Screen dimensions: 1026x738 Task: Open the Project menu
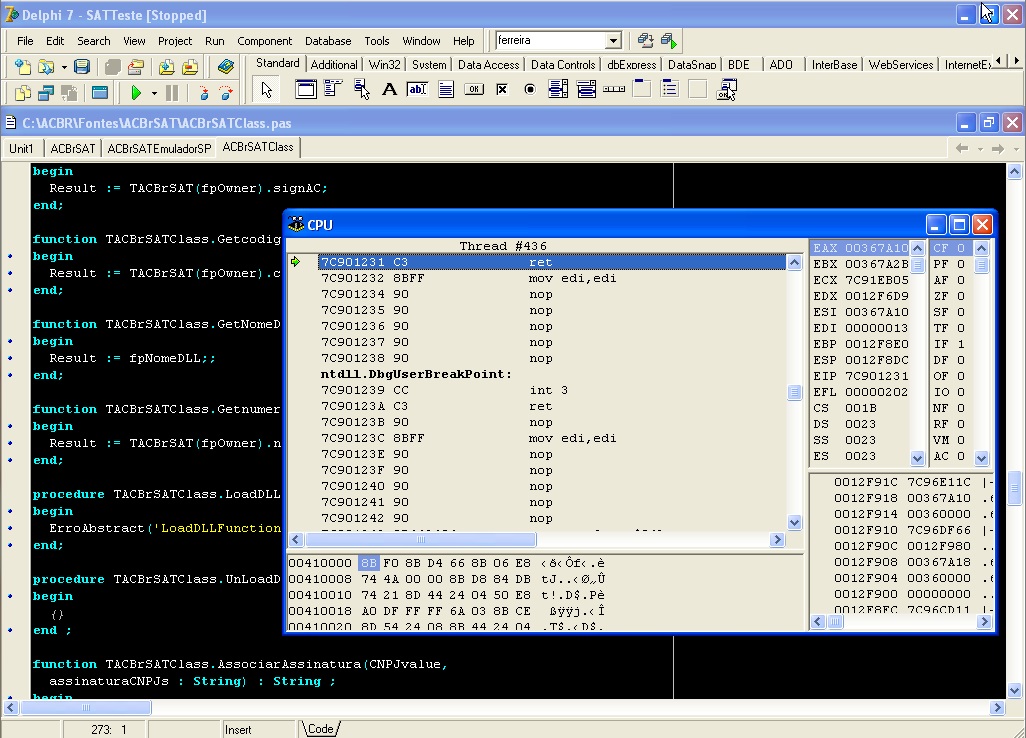[x=175, y=41]
